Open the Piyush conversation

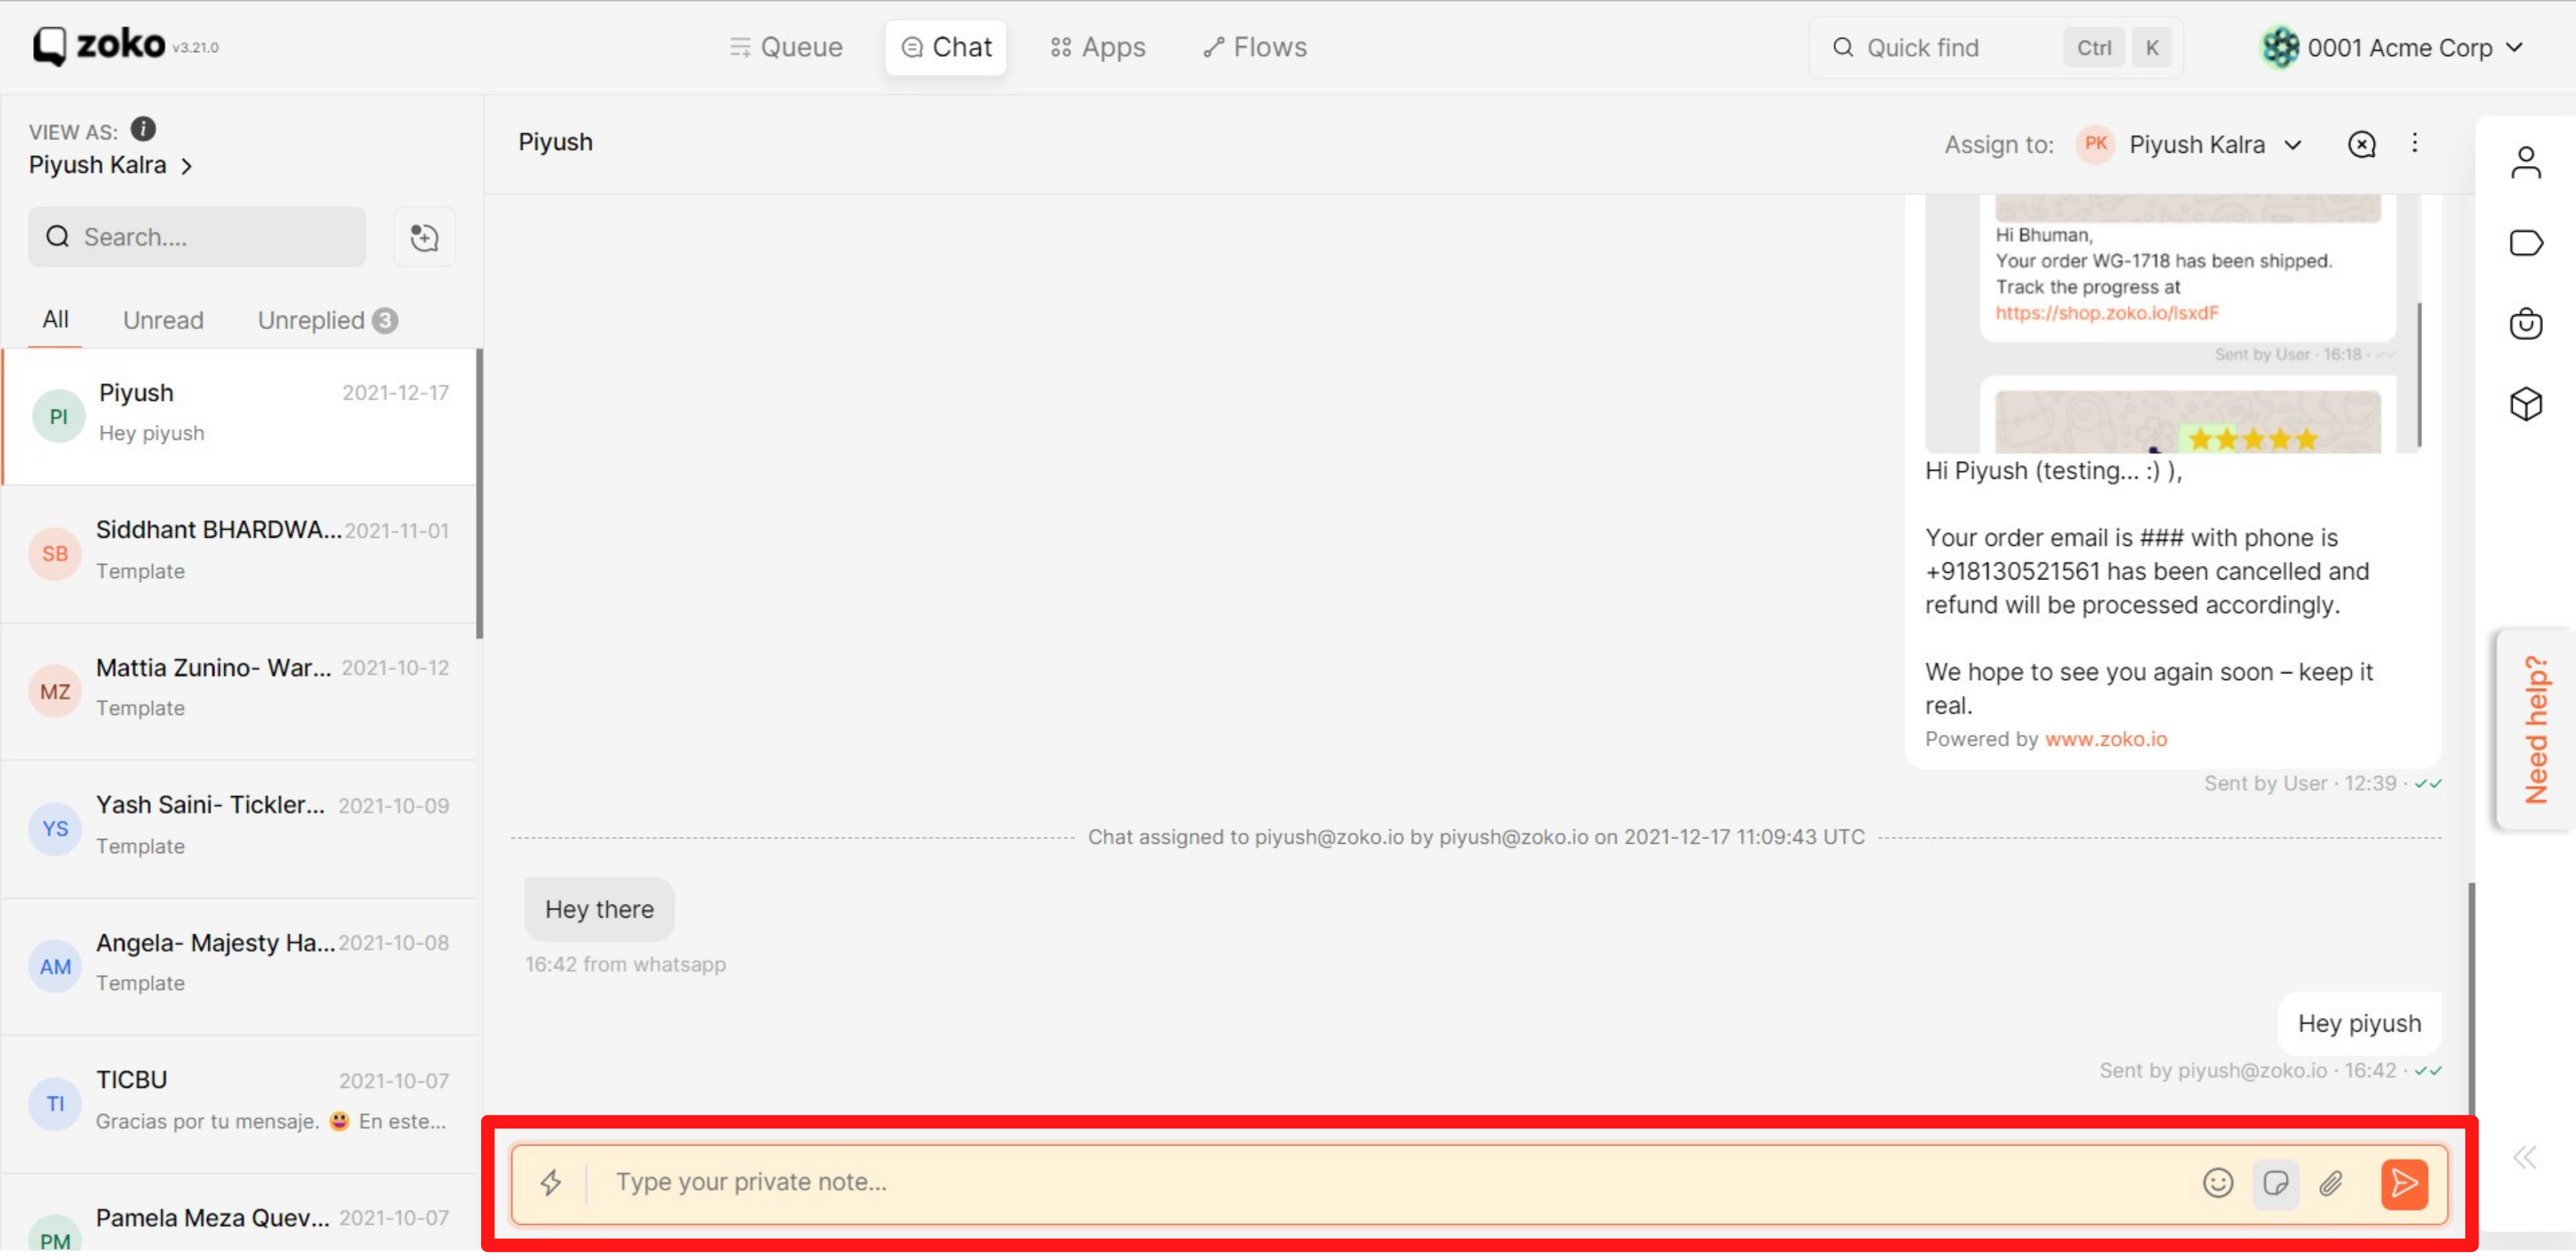[x=240, y=417]
